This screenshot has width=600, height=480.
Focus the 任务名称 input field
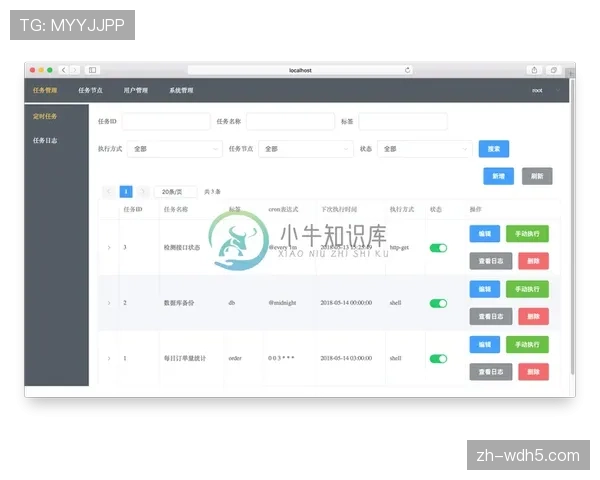click(x=290, y=121)
